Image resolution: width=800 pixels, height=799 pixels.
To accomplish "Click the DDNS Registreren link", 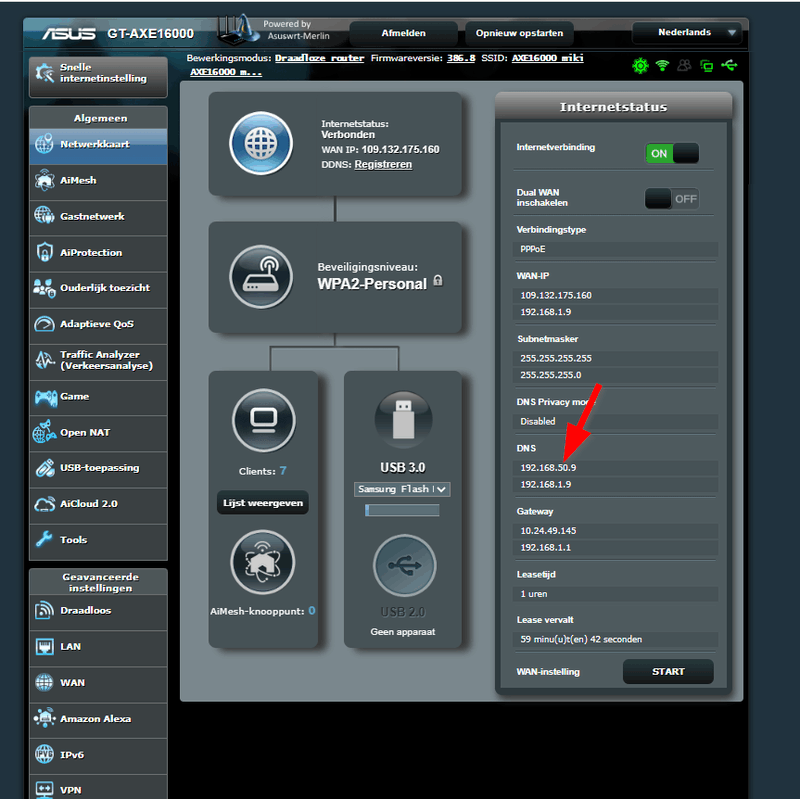I will (x=383, y=164).
